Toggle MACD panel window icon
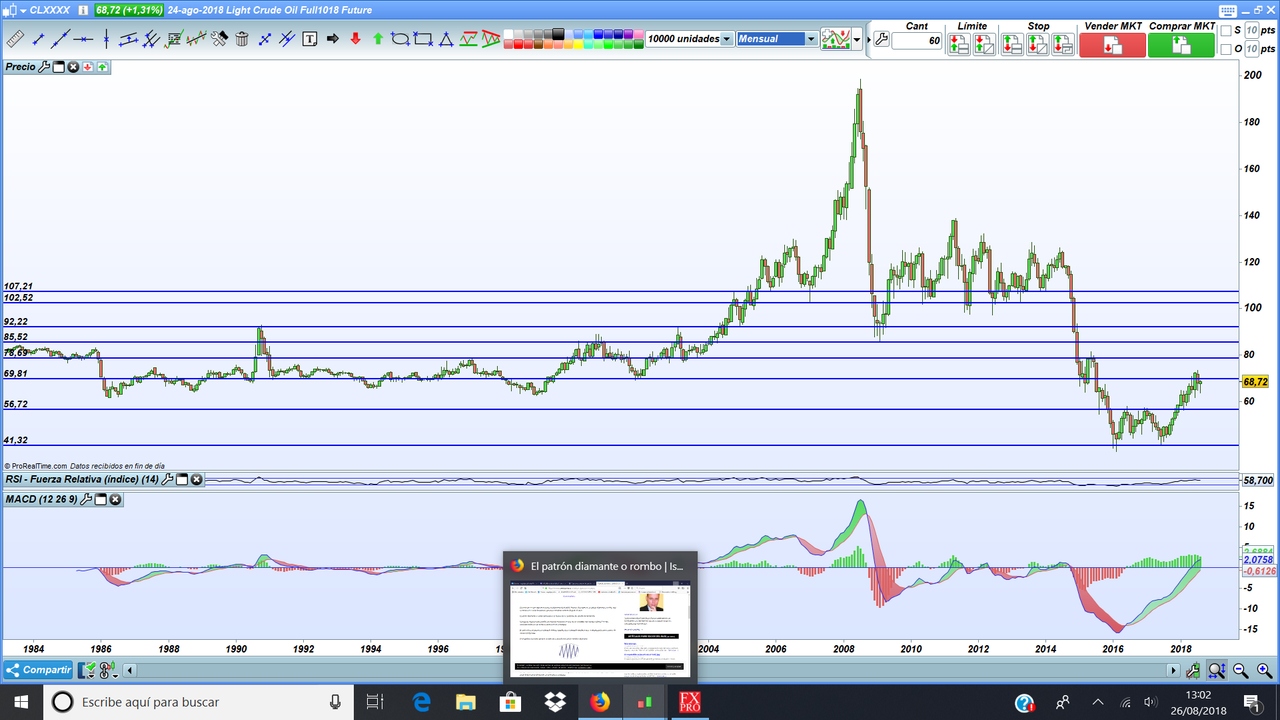The image size is (1280, 720). pos(100,499)
